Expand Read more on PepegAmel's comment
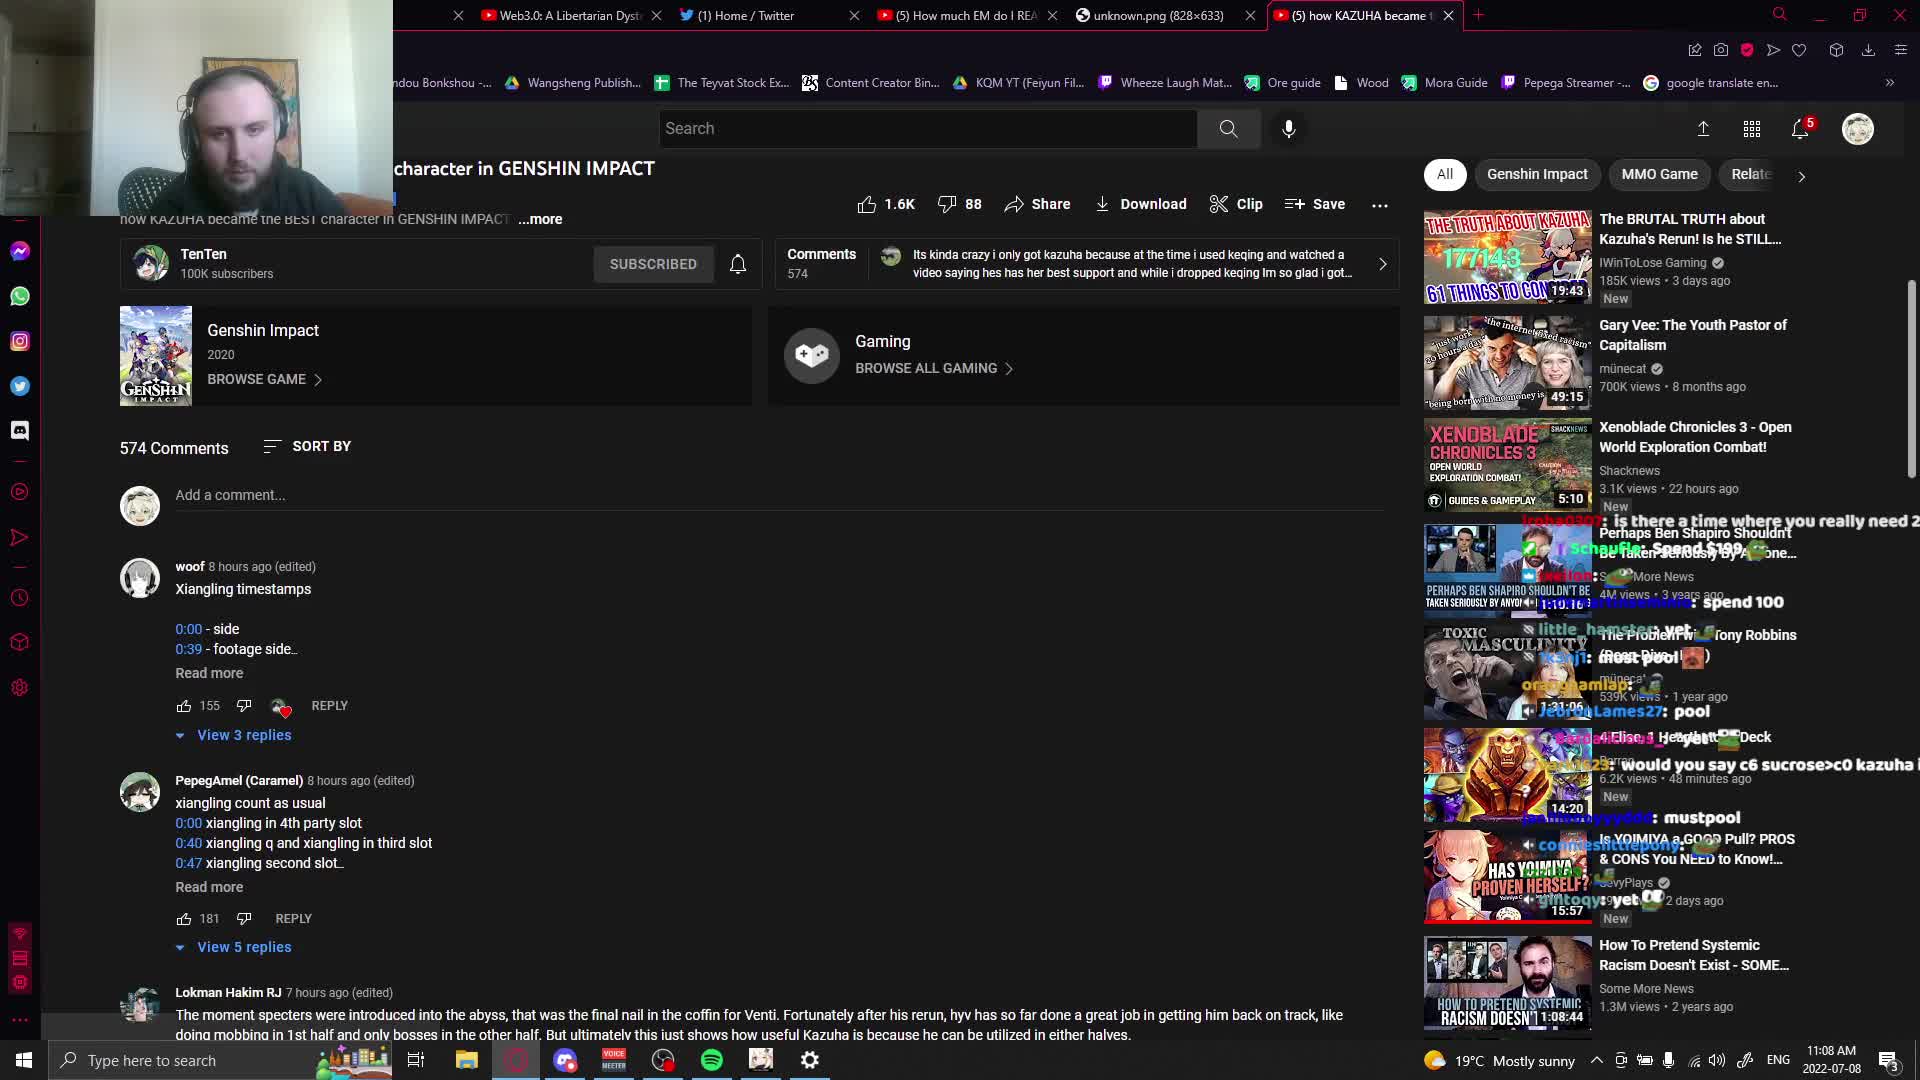Viewport: 1920px width, 1080px height. point(209,887)
